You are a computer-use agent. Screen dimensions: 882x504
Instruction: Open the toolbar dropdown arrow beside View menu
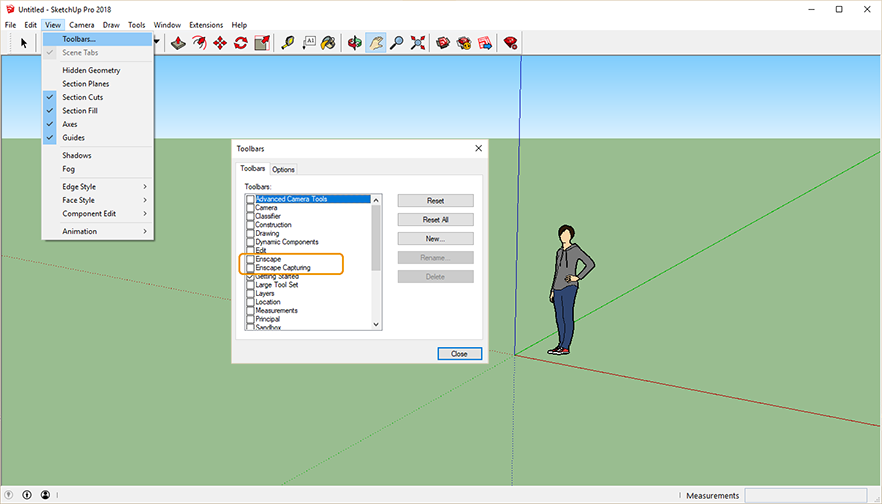(157, 42)
